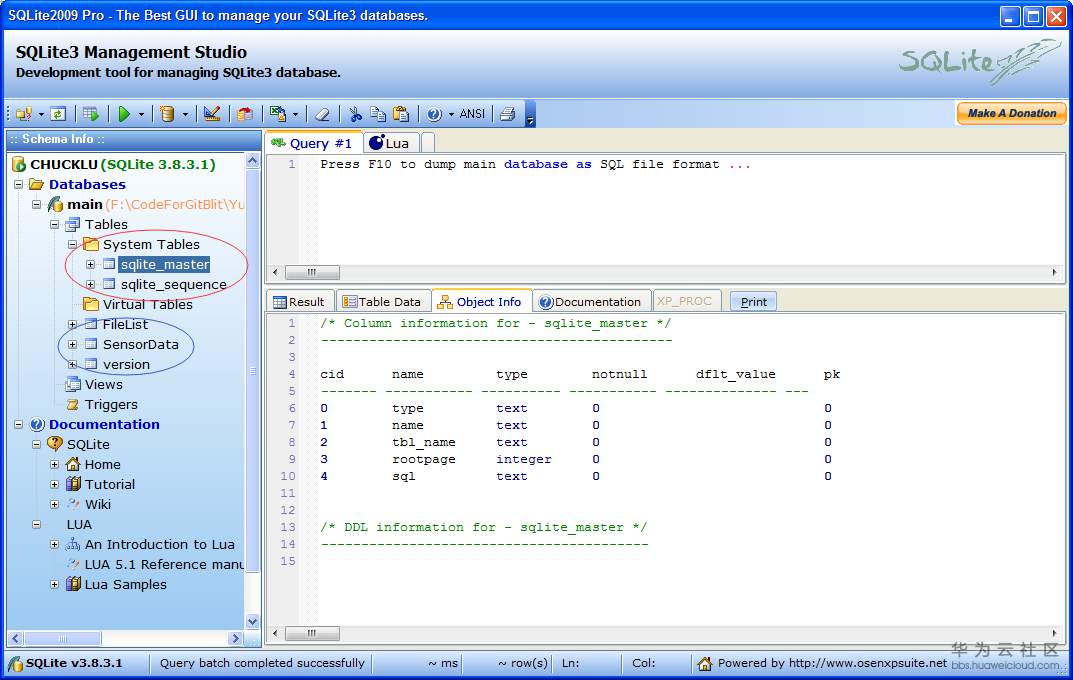
Task: Collapse the Databases tree node
Action: 18,185
